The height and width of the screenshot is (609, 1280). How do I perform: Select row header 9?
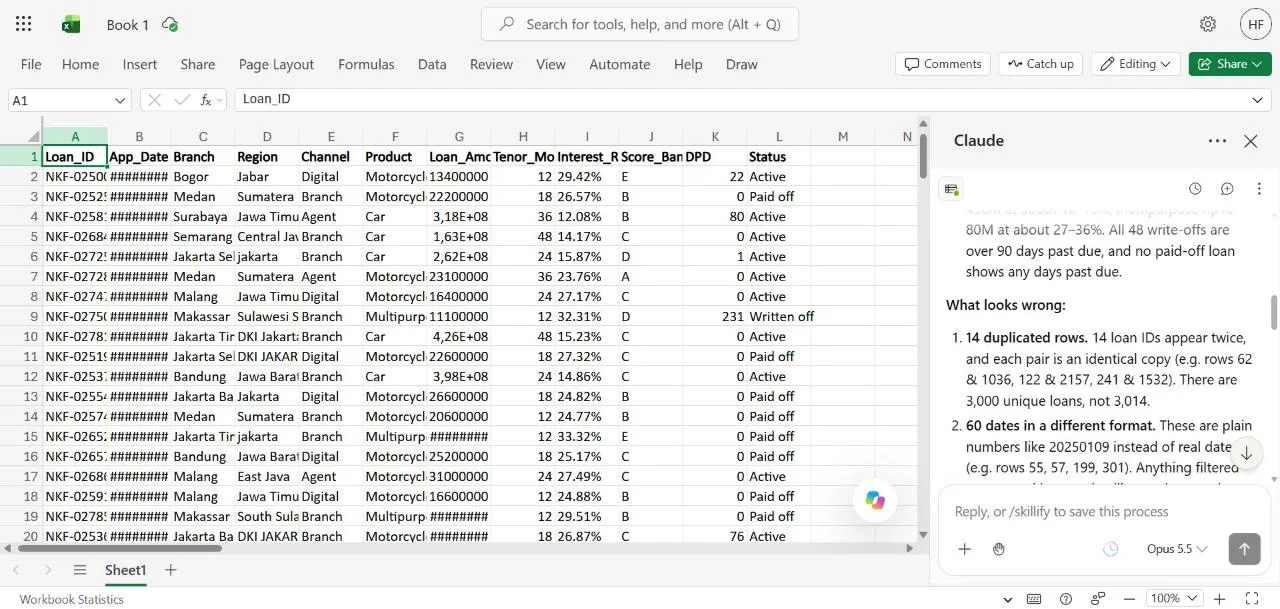click(21, 316)
